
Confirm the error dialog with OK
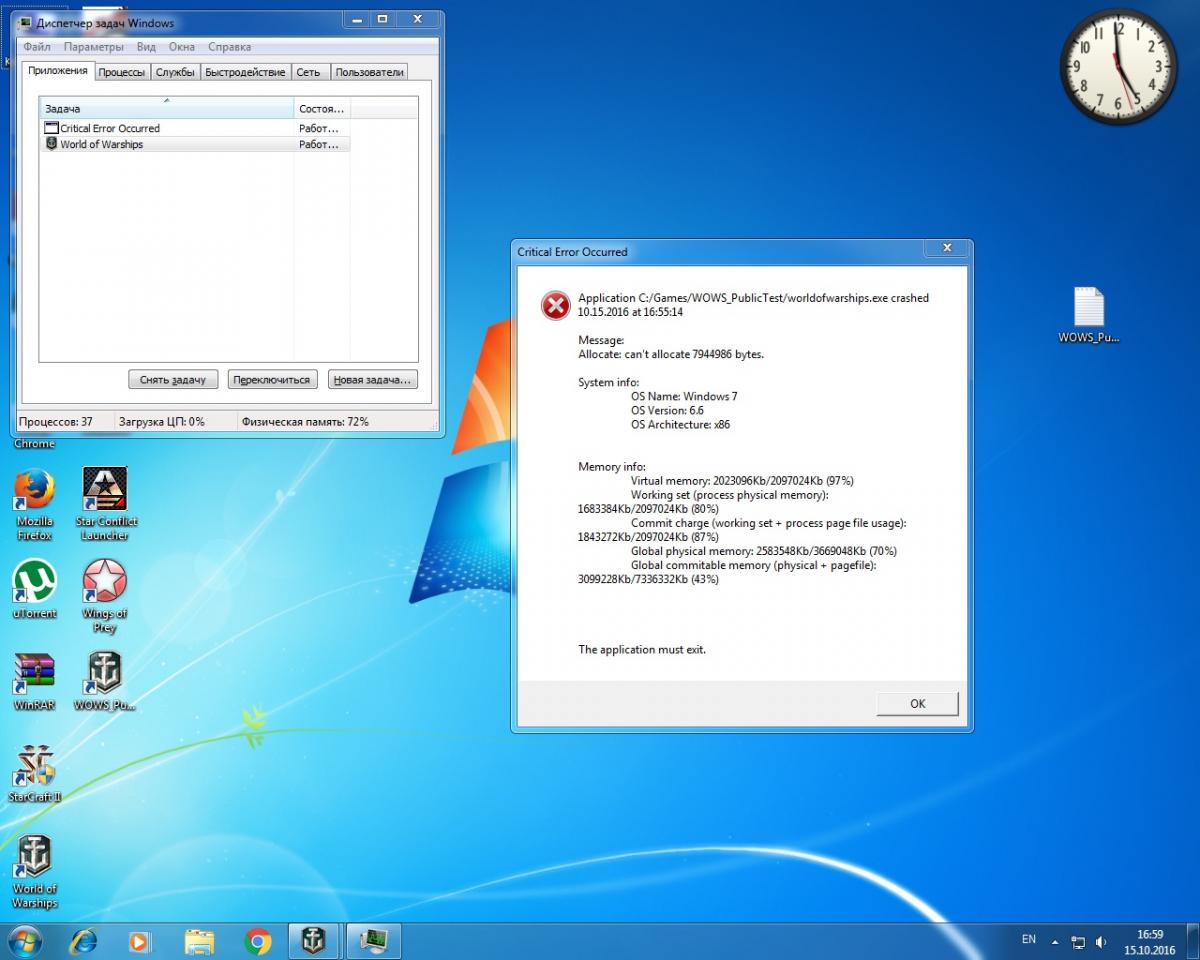coord(917,704)
